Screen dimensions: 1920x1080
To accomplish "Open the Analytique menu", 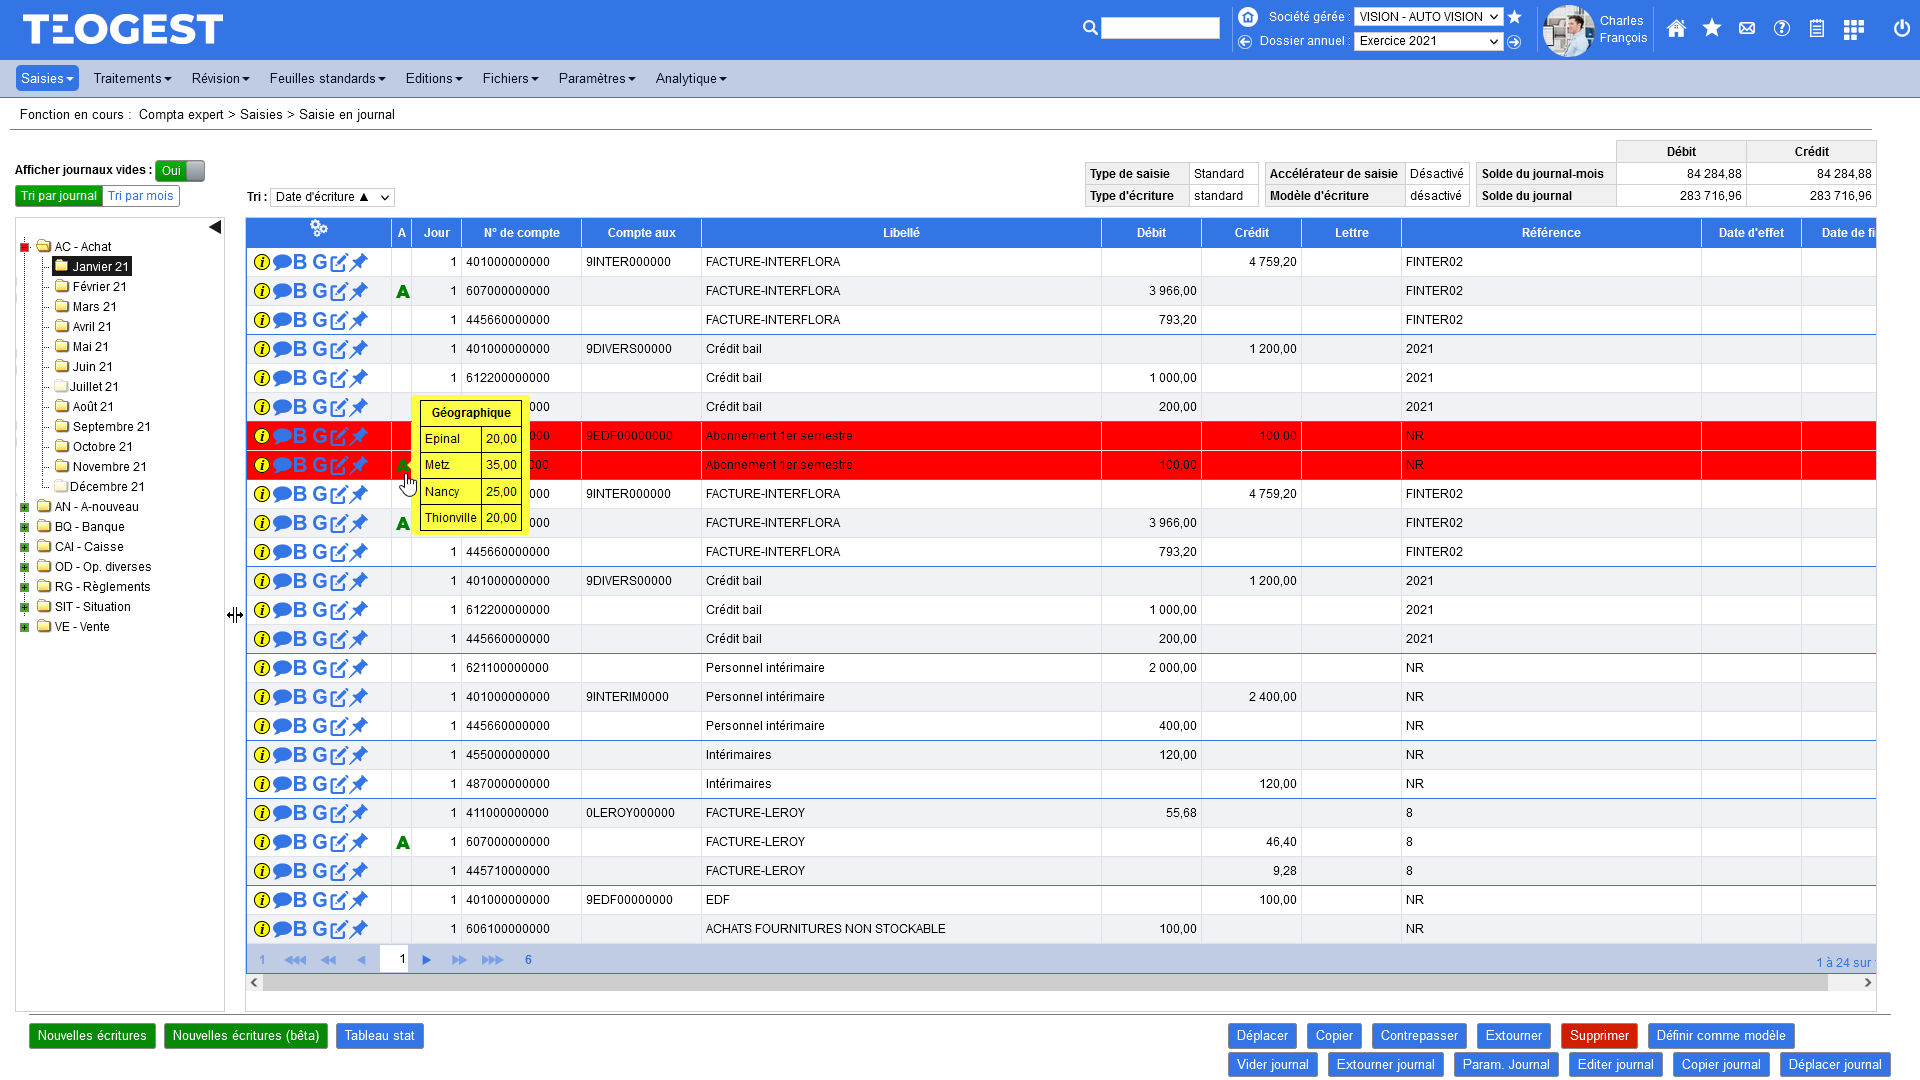I will [689, 78].
